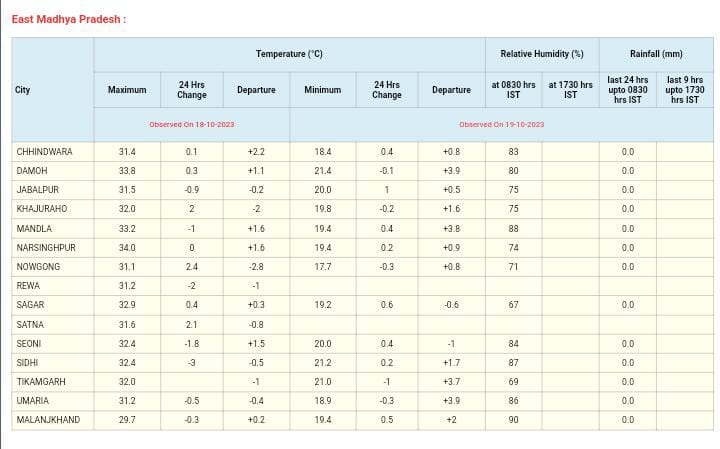Click the 'at 0830 hrs IST' header

[513, 90]
